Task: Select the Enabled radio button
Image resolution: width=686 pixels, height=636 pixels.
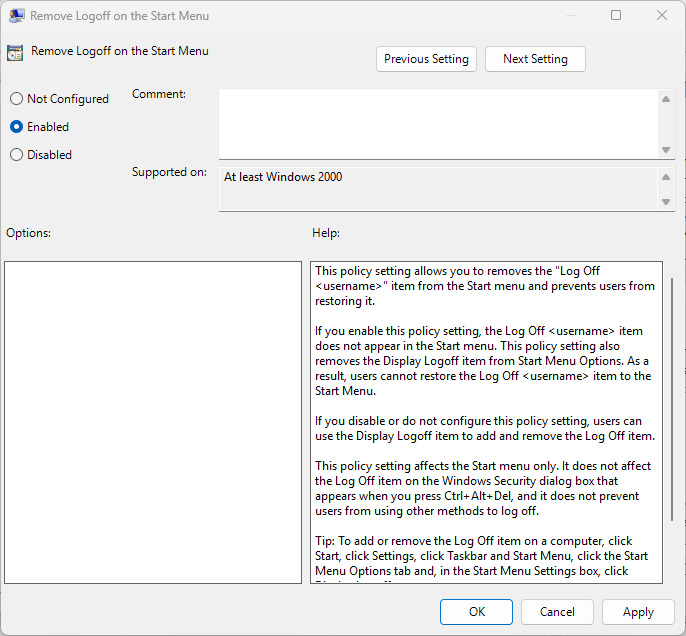Action: coord(16,127)
